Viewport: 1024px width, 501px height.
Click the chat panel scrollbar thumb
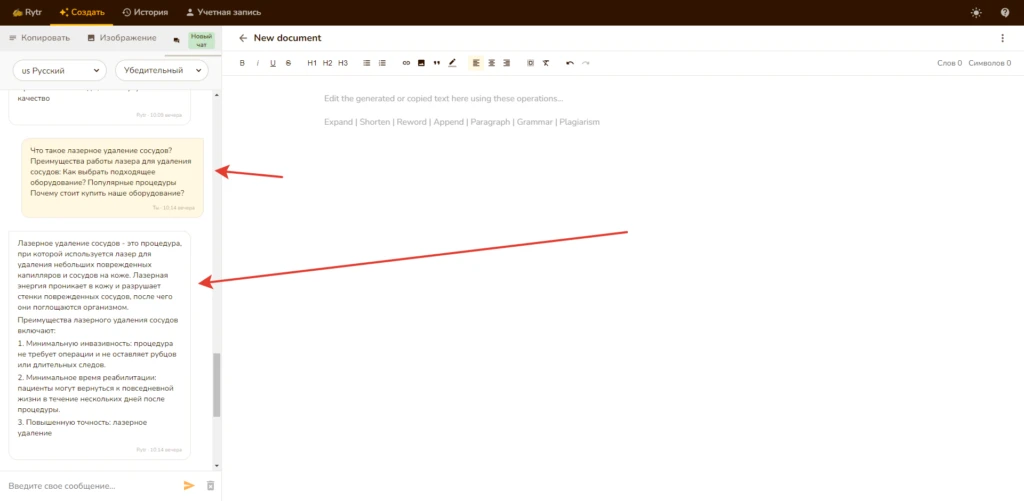[x=217, y=385]
